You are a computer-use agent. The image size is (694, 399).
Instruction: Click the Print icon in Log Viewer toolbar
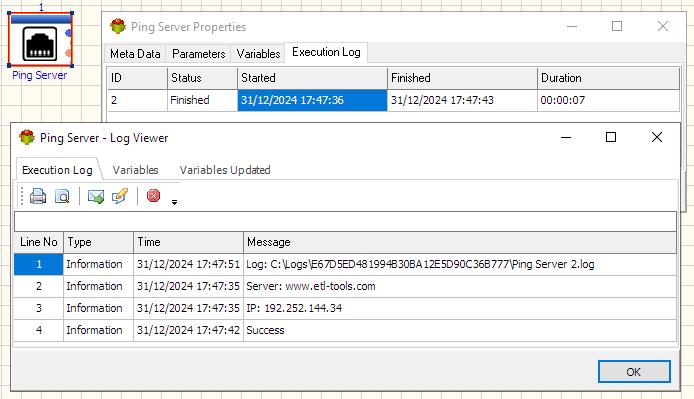[38, 196]
